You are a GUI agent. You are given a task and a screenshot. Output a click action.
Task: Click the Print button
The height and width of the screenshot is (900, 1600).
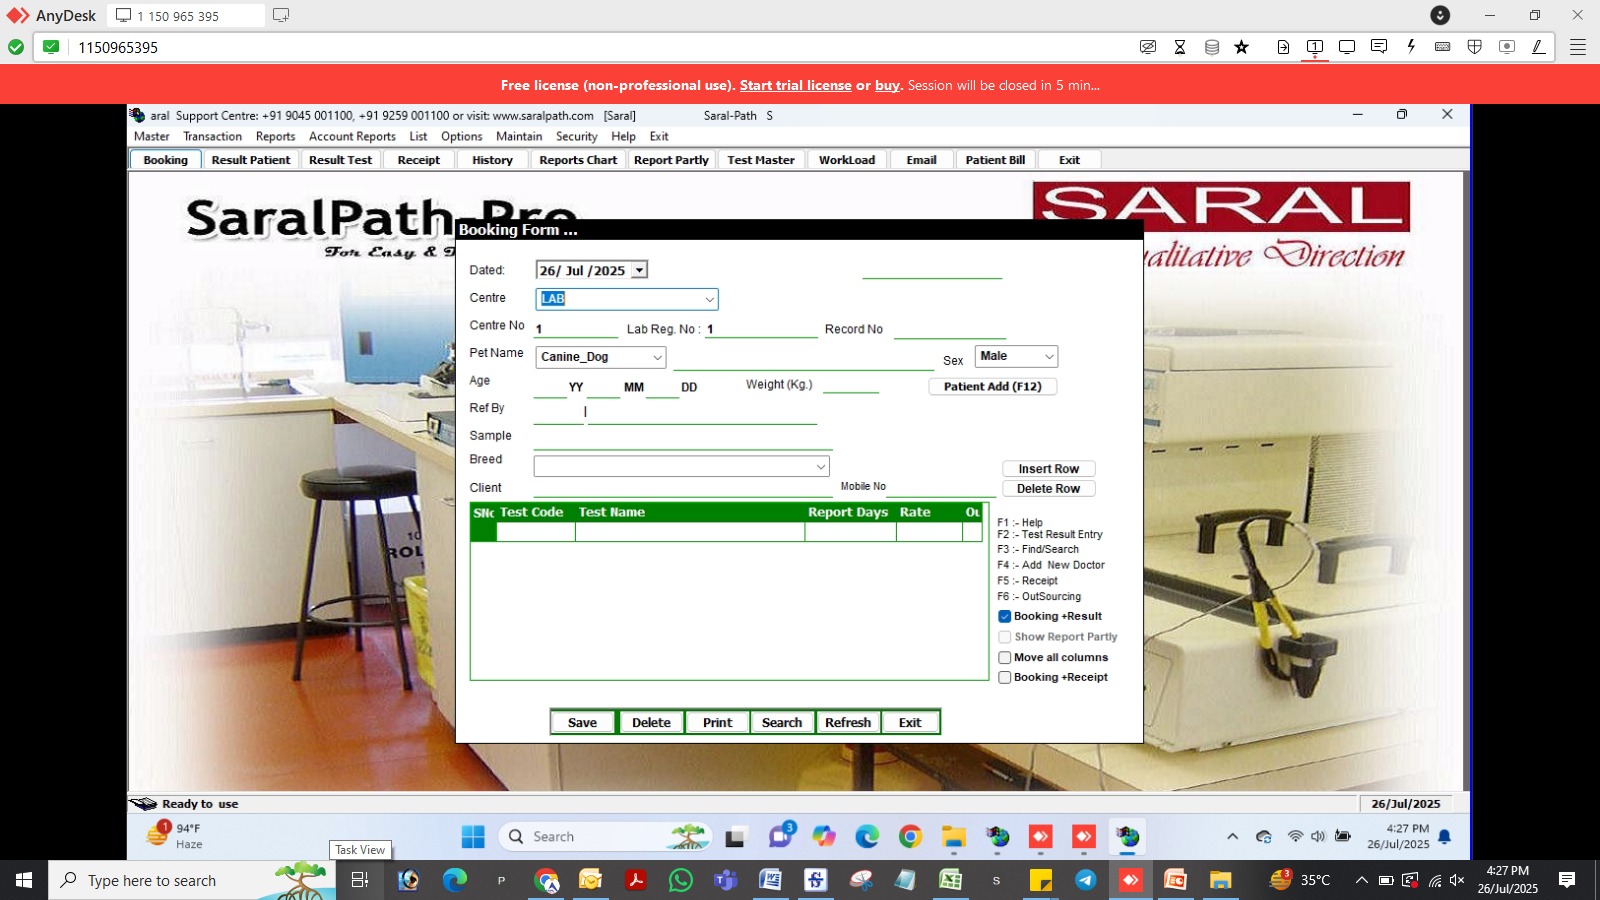pos(717,723)
